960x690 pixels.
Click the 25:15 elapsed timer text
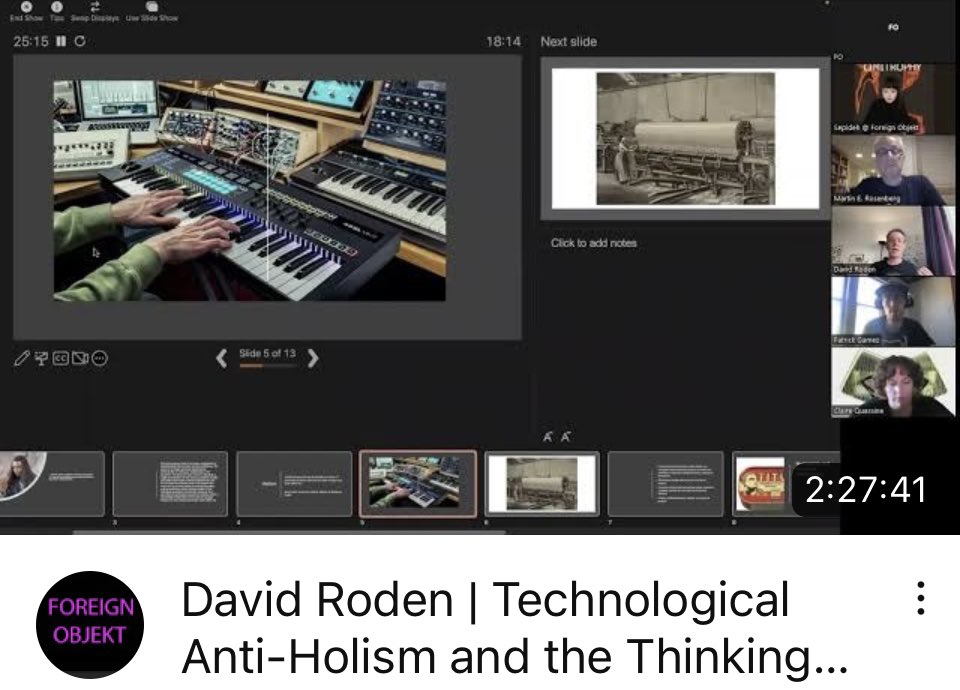coord(31,41)
